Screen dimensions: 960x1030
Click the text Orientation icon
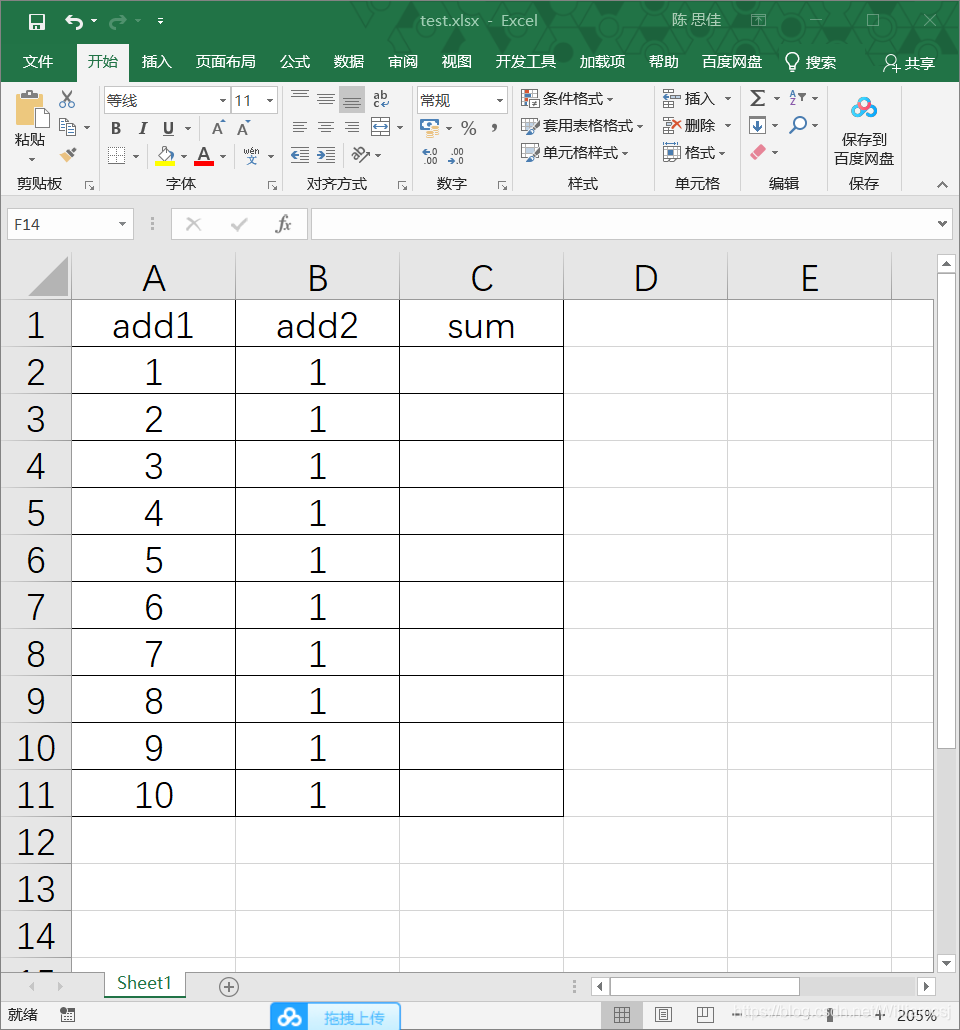[x=360, y=155]
